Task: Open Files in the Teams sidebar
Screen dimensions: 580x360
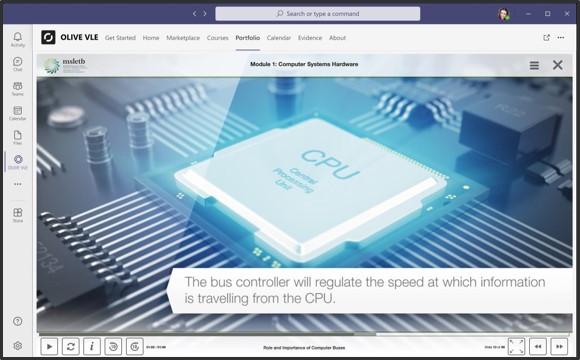Action: (x=17, y=137)
